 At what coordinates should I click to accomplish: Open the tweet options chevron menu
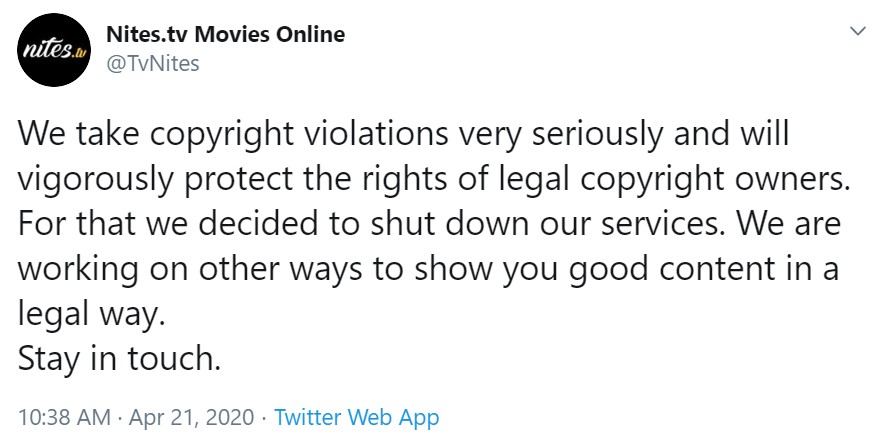click(857, 31)
